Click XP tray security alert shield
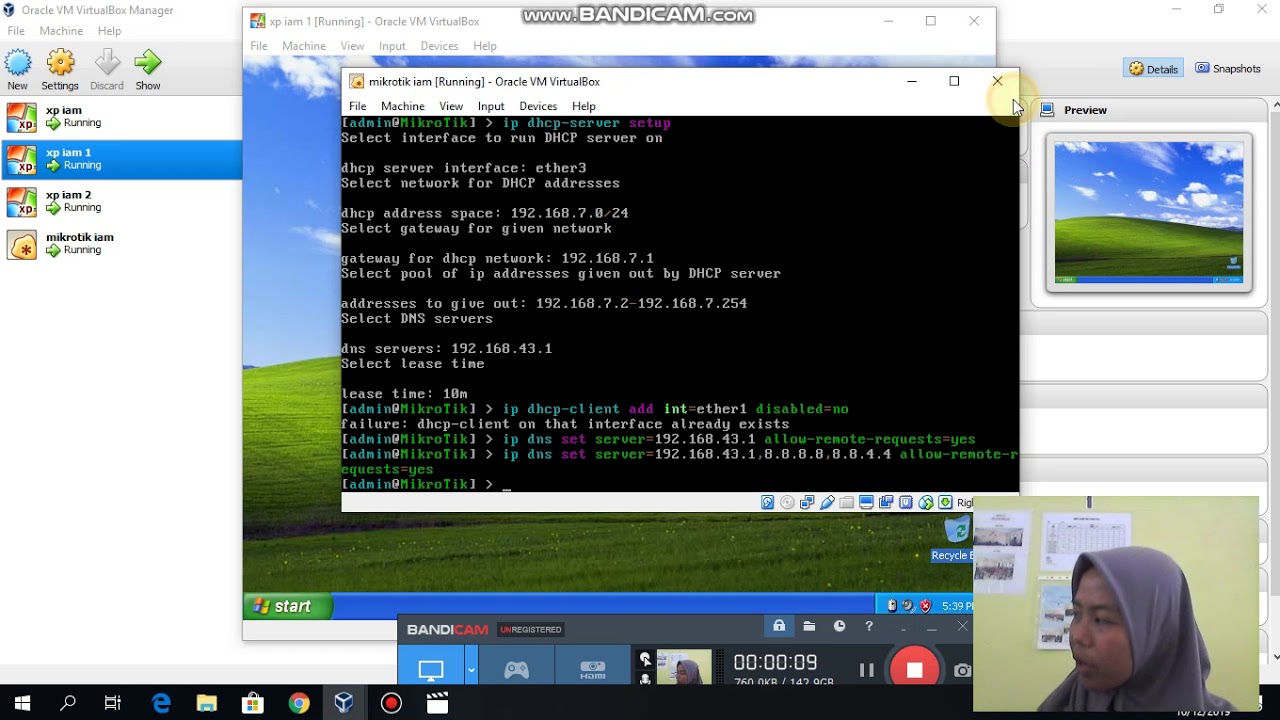This screenshot has width=1280, height=720. [925, 606]
